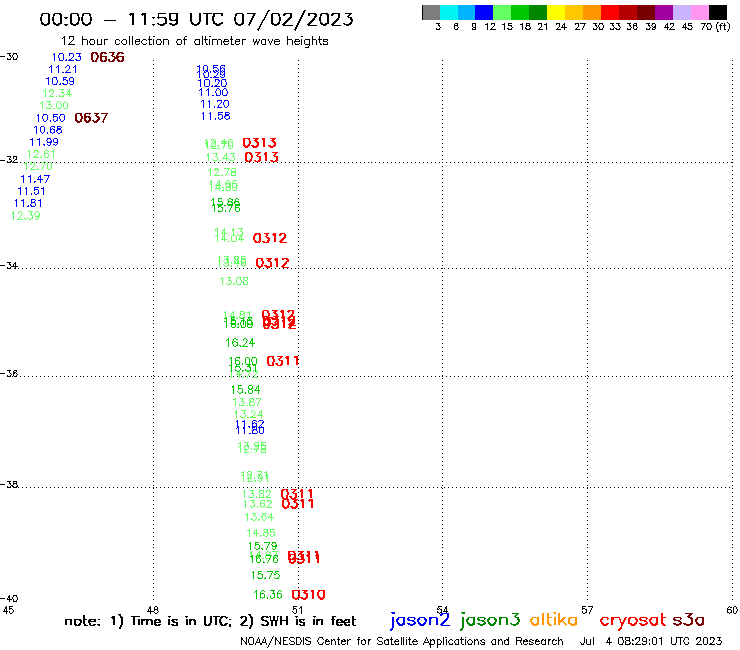Click the 'note: 1) Time is in UTC' text
Screen dimensions: 740x650
pyautogui.click(x=147, y=621)
